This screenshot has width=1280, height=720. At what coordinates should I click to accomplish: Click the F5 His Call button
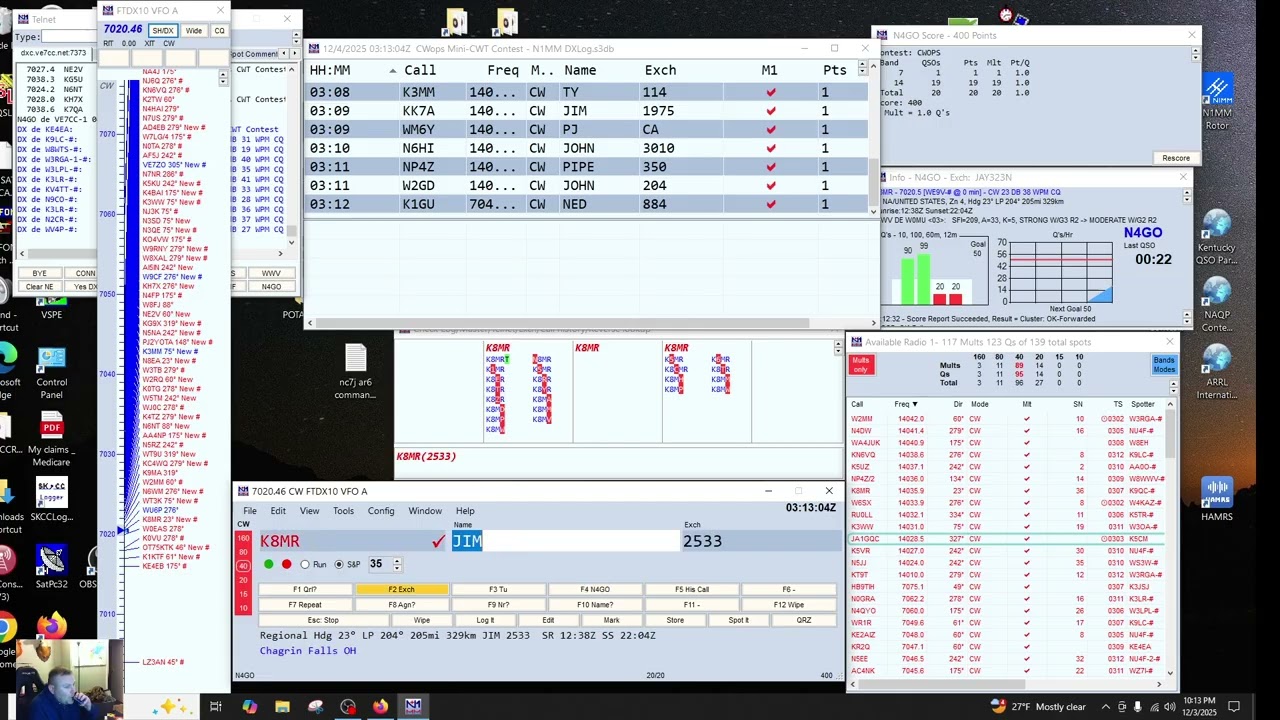pos(691,589)
